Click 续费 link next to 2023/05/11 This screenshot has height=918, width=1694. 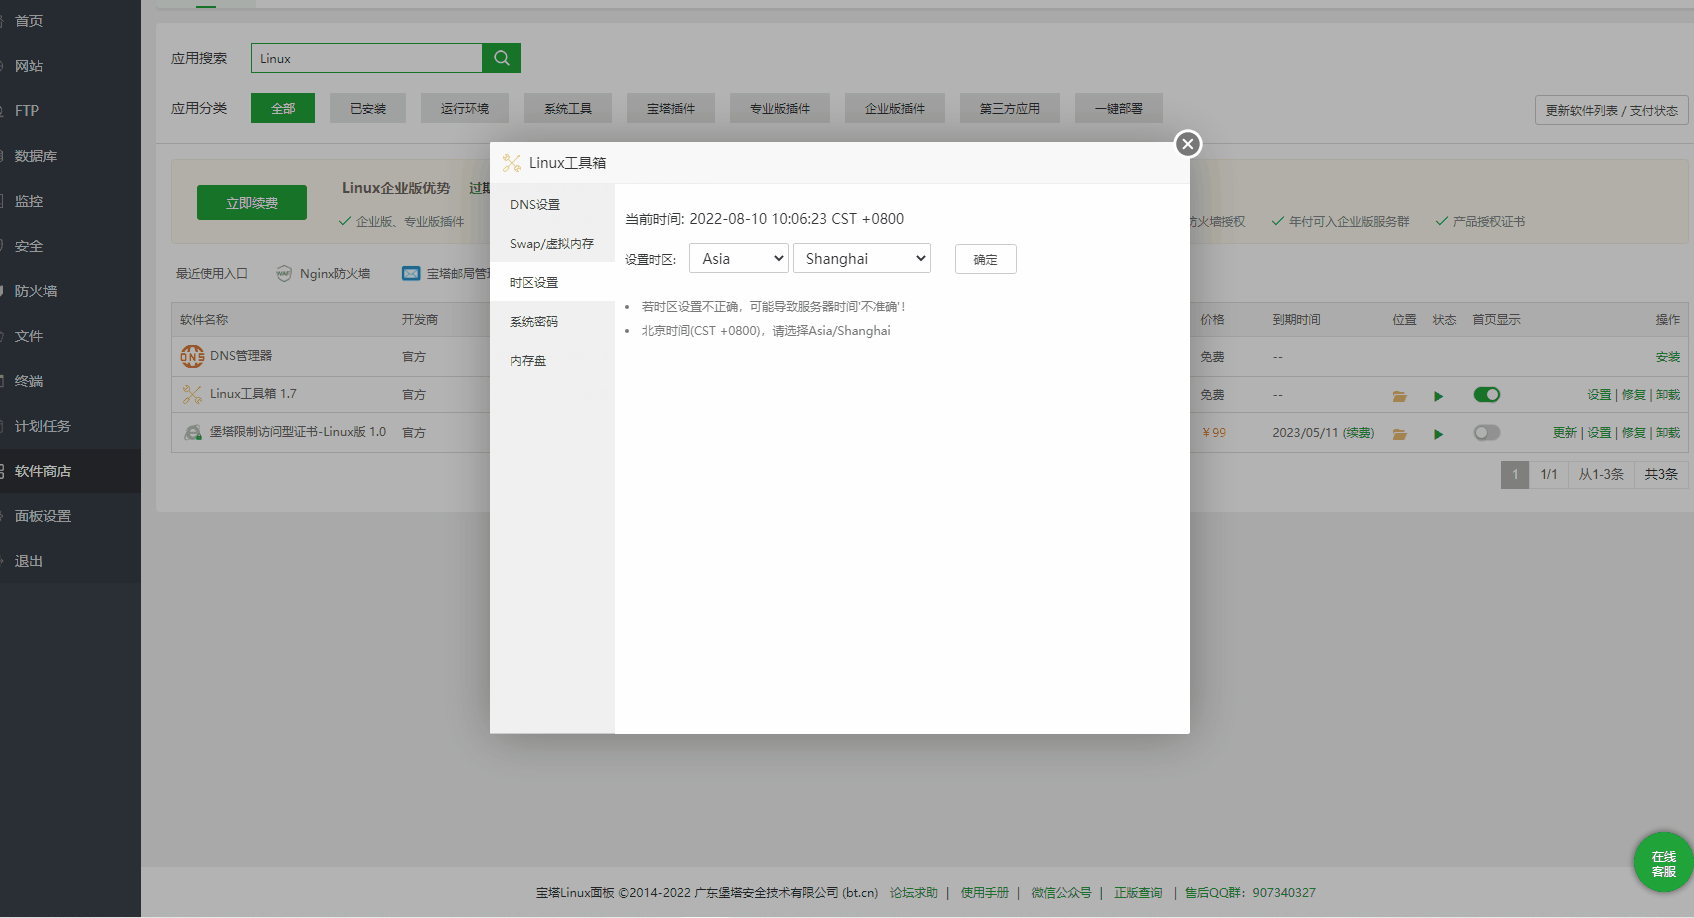pyautogui.click(x=1358, y=433)
